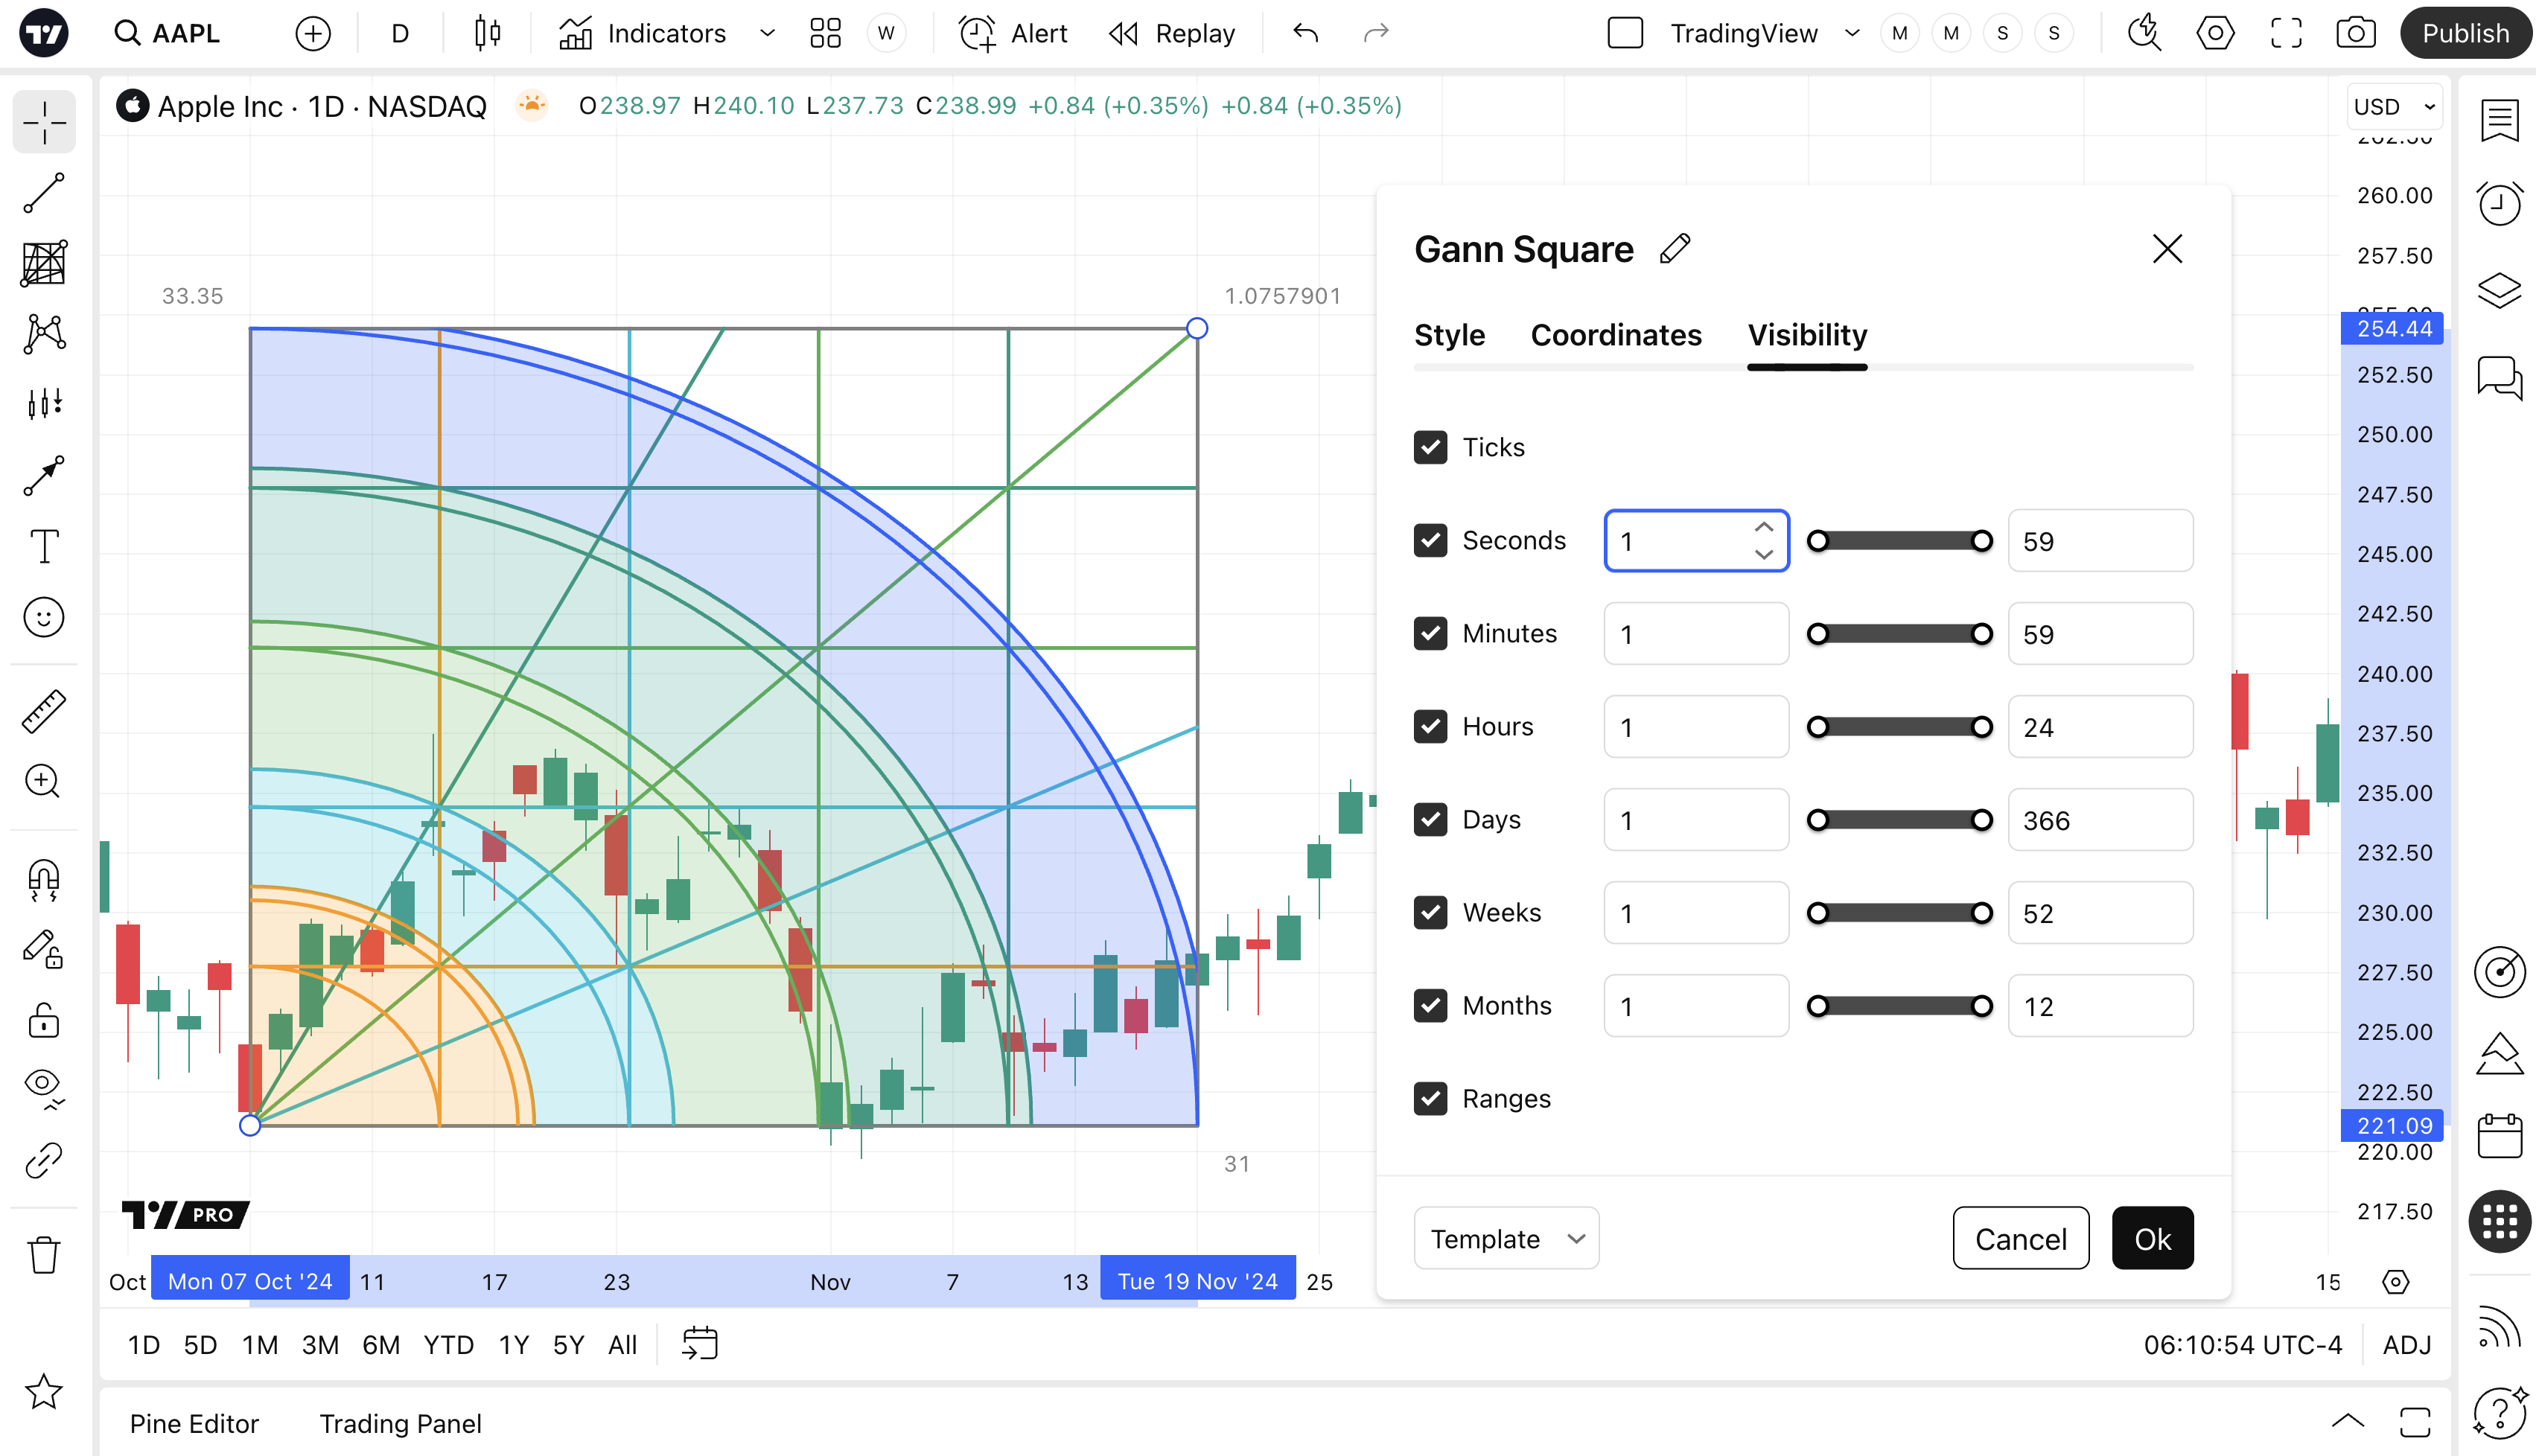2536x1456 pixels.
Task: Toggle magnet mode in the sidebar
Action: 44,880
